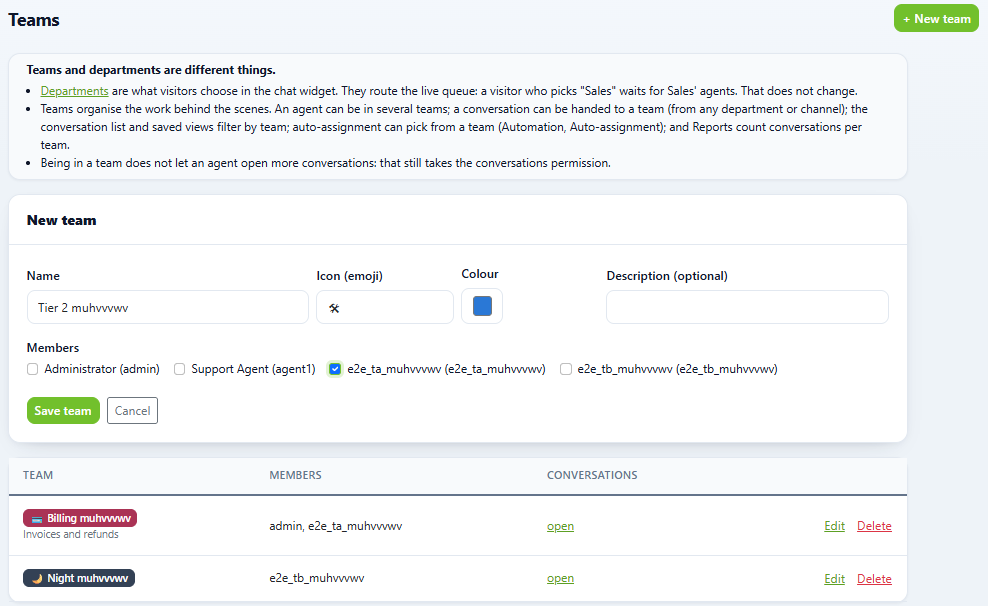The height and width of the screenshot is (606, 988).
Task: Edit the Night muhvvwwv team
Action: coord(834,579)
